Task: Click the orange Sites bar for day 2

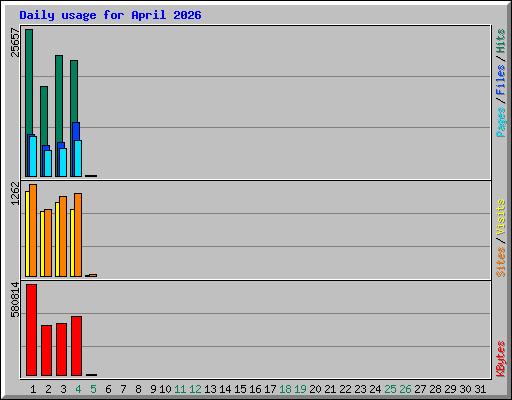Action: point(48,243)
